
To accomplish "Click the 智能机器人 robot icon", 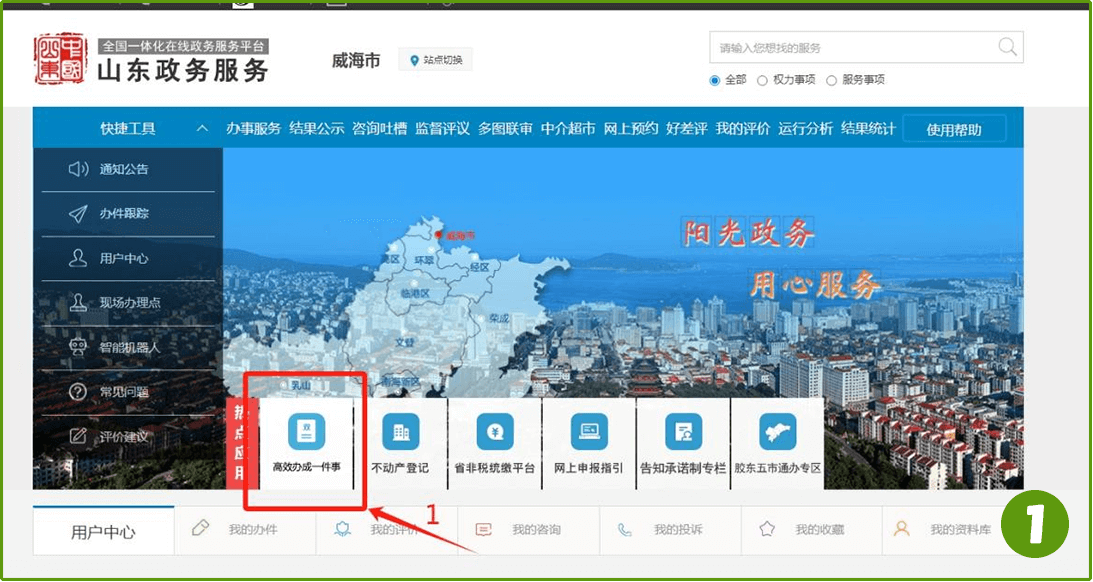I will click(78, 347).
